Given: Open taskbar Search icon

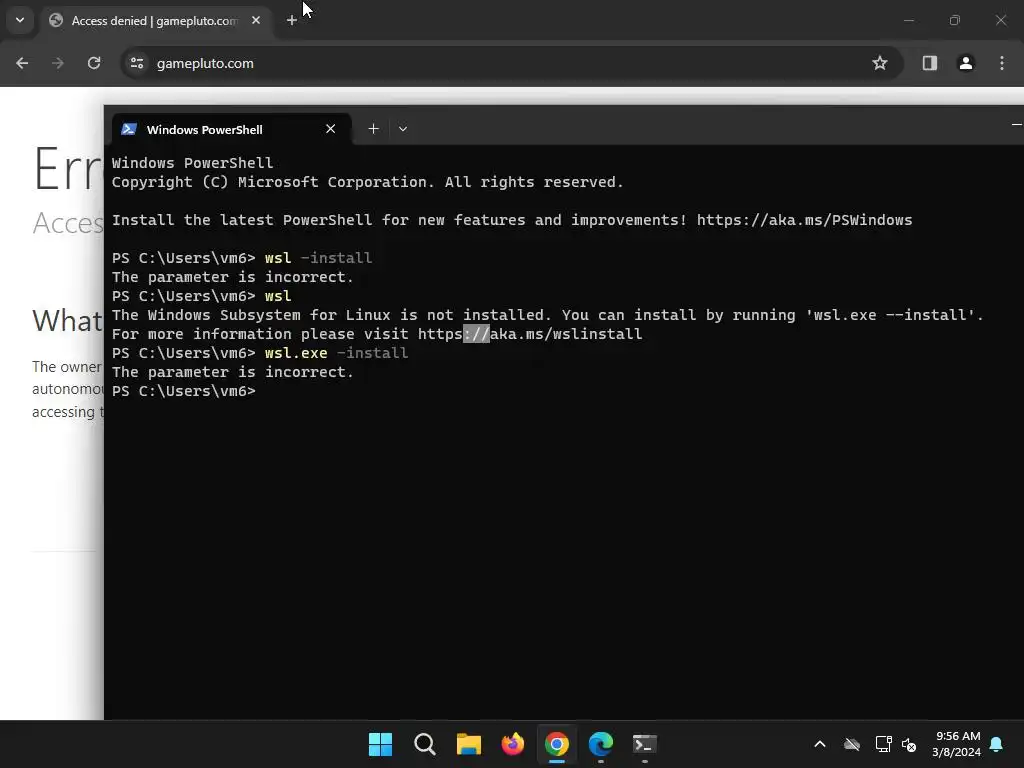Looking at the screenshot, I should click(424, 744).
